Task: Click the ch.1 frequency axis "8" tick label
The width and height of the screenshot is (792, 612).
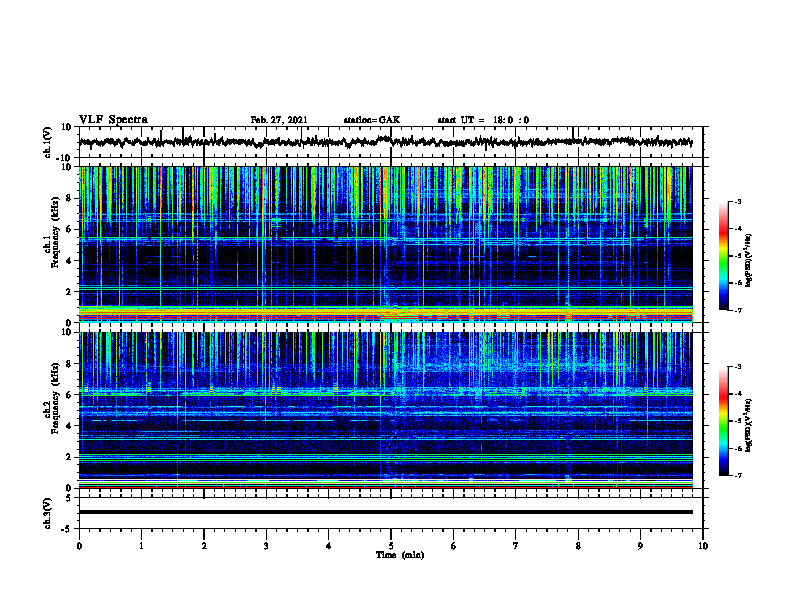Action: coord(69,198)
